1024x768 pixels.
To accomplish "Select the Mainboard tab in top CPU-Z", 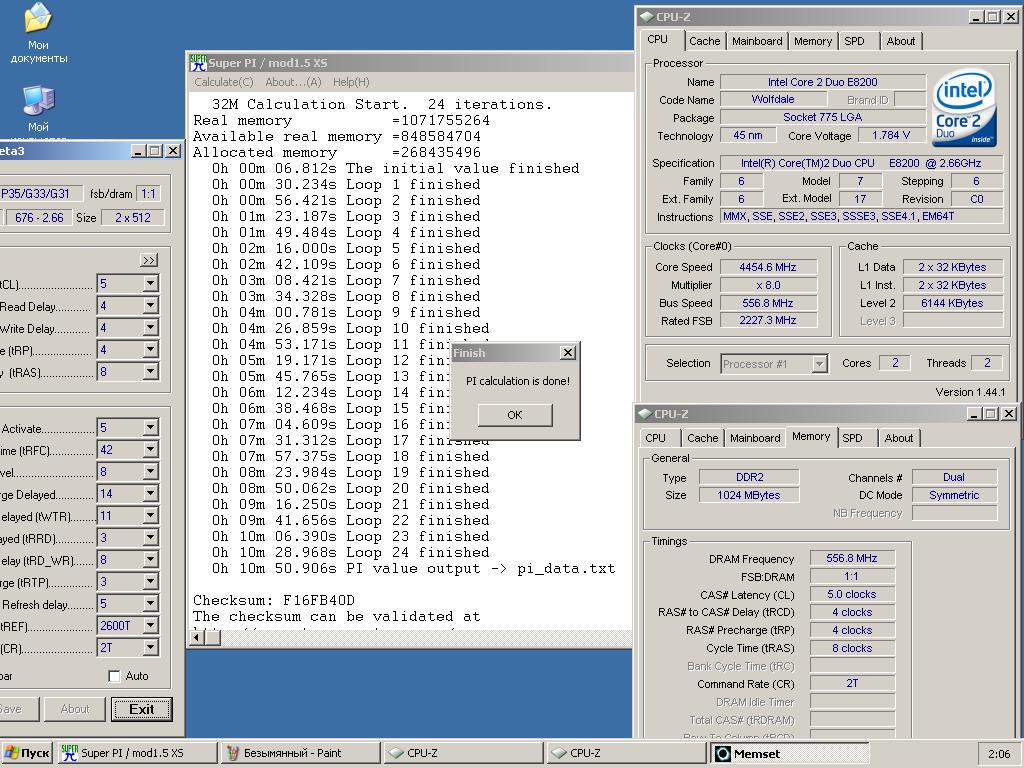I will 757,41.
